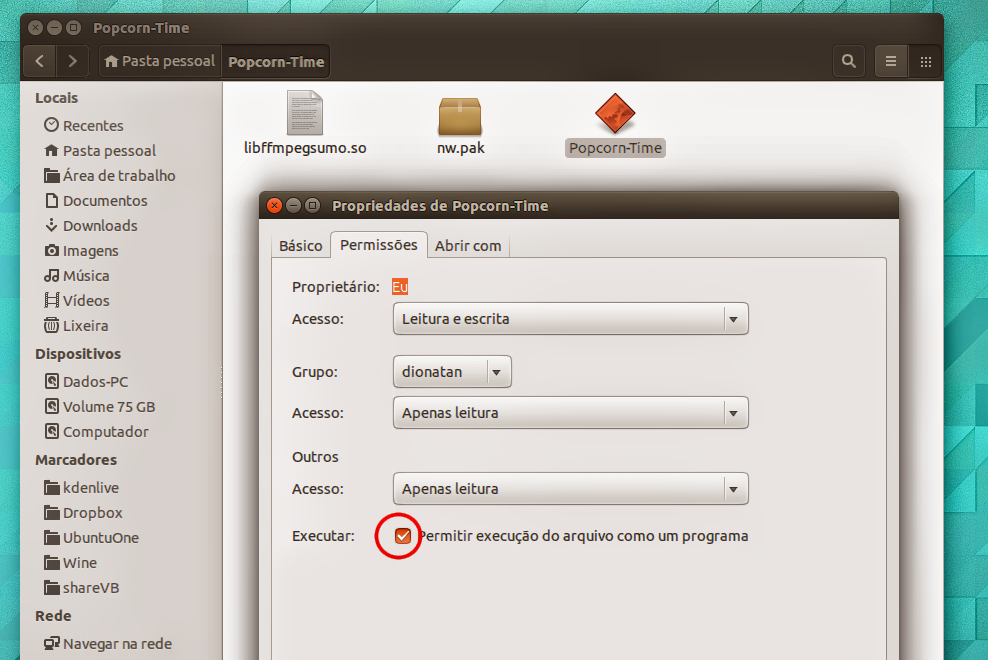Select the nw.pak package icon
The height and width of the screenshot is (660, 988).
tap(460, 117)
